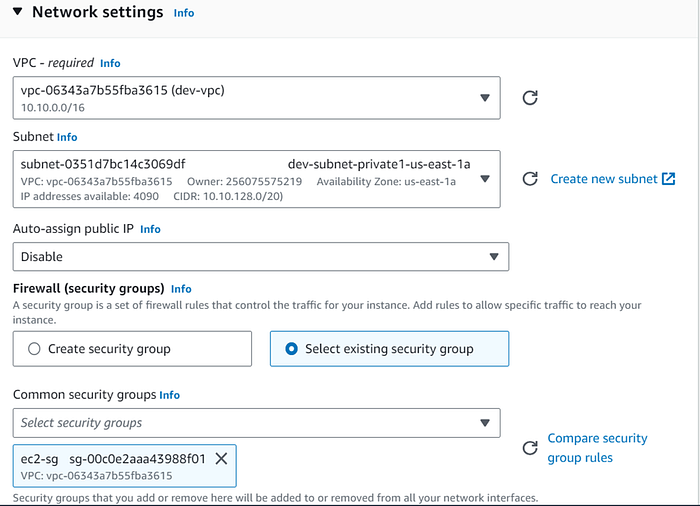Image resolution: width=700 pixels, height=506 pixels.
Task: Remove the ec2-sg security group
Action: (222, 458)
